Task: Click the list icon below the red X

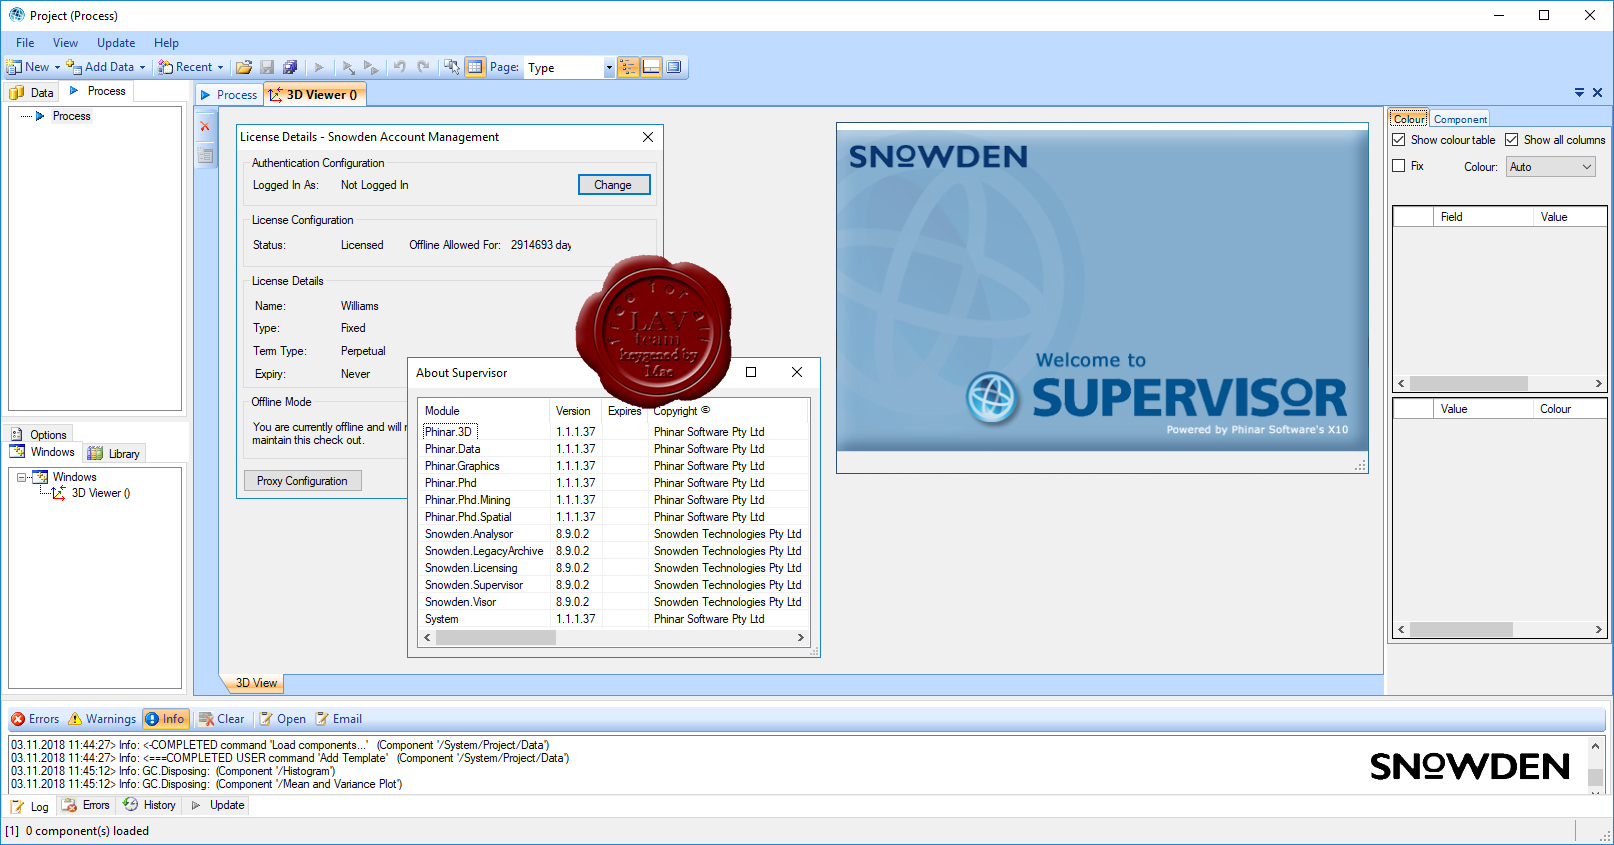Action: (205, 155)
